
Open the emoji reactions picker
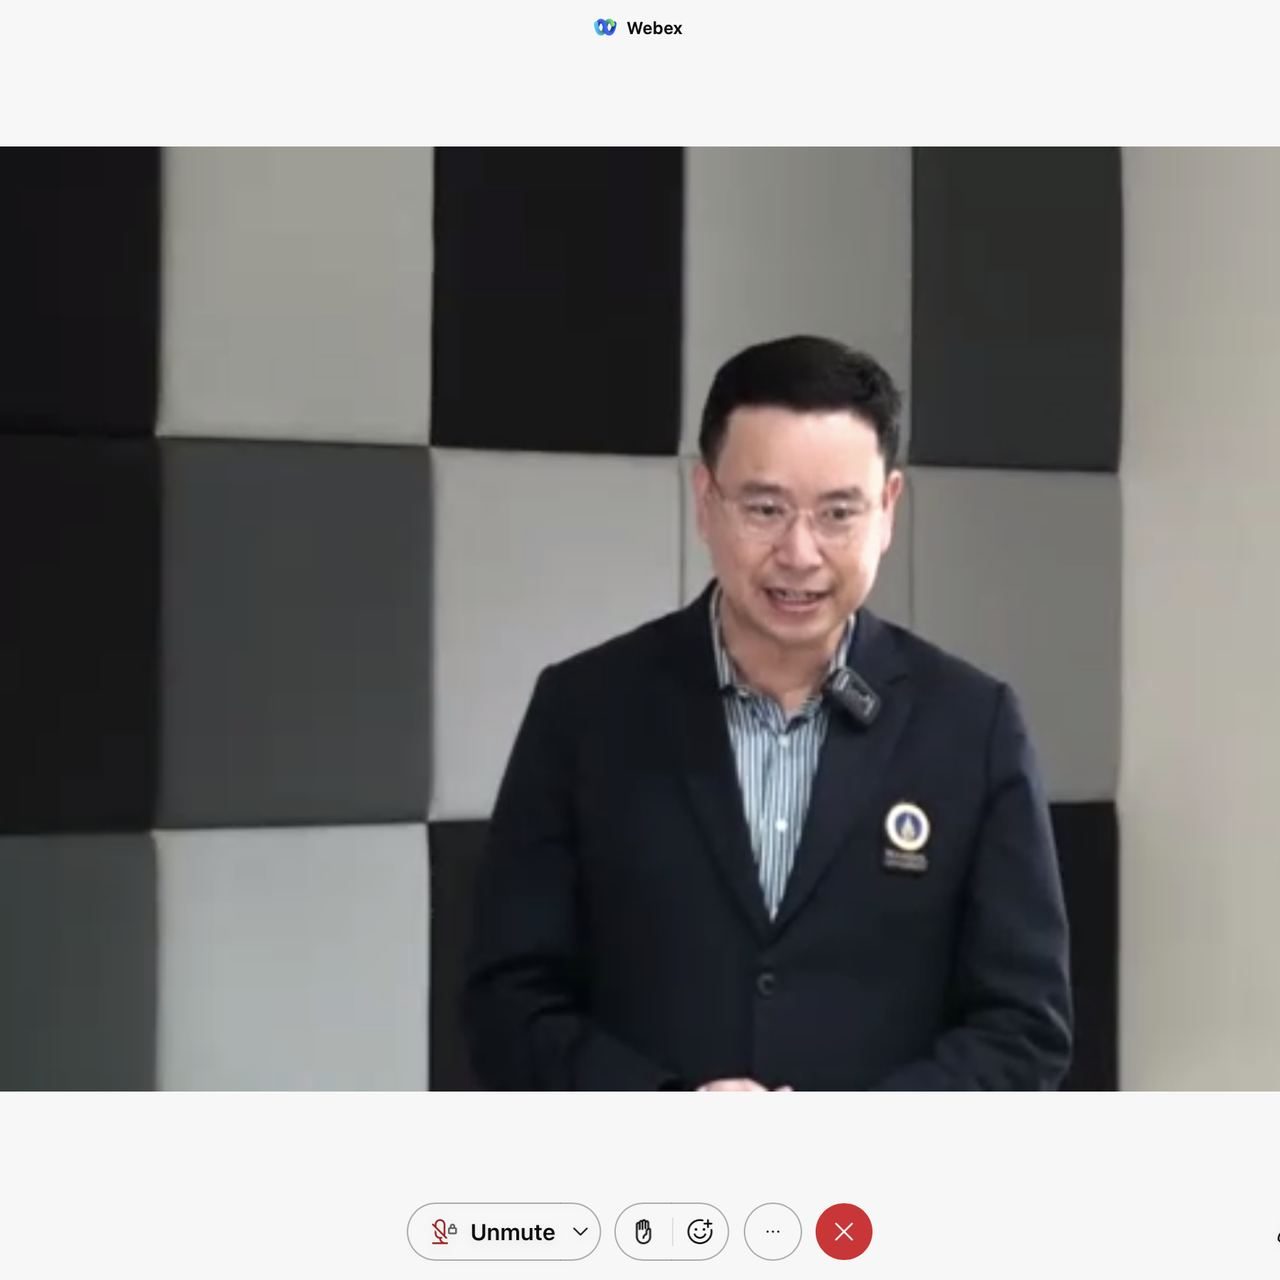tap(700, 1232)
